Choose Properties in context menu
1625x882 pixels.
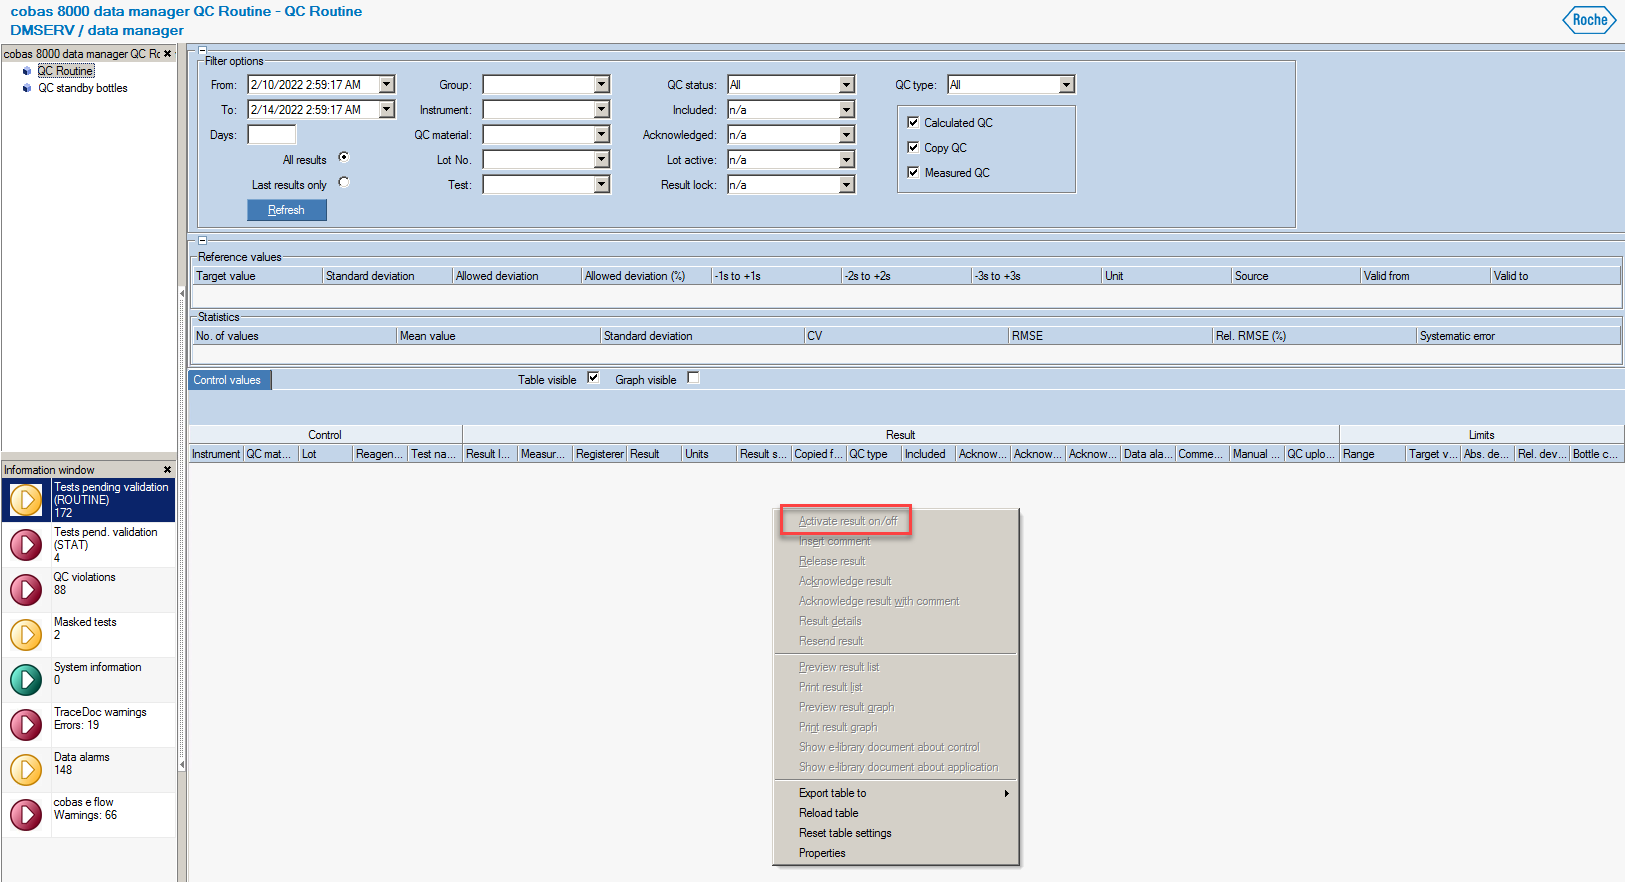(896, 853)
